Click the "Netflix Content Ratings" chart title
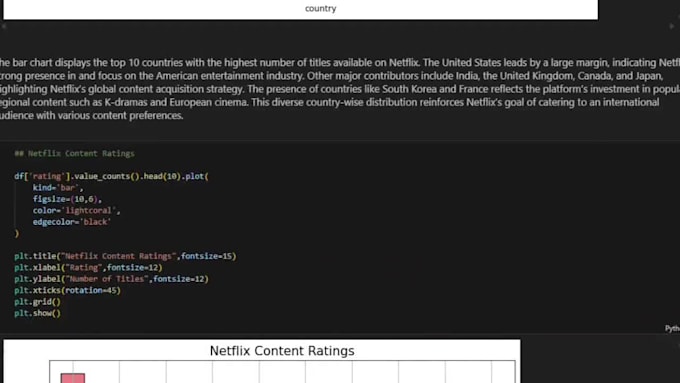 click(282, 350)
